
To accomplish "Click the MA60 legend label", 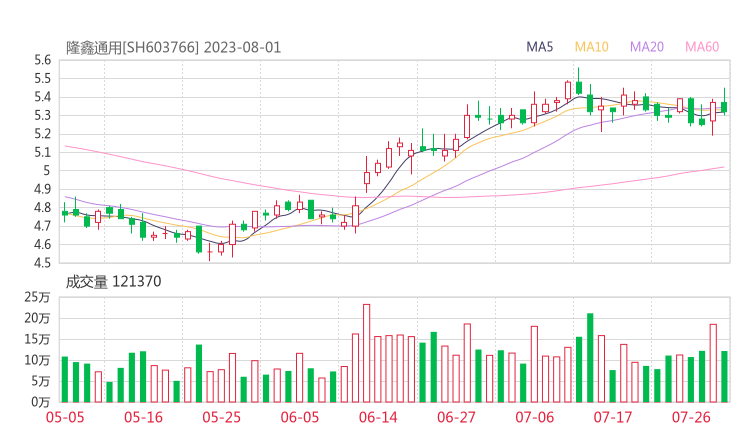I will coord(702,47).
